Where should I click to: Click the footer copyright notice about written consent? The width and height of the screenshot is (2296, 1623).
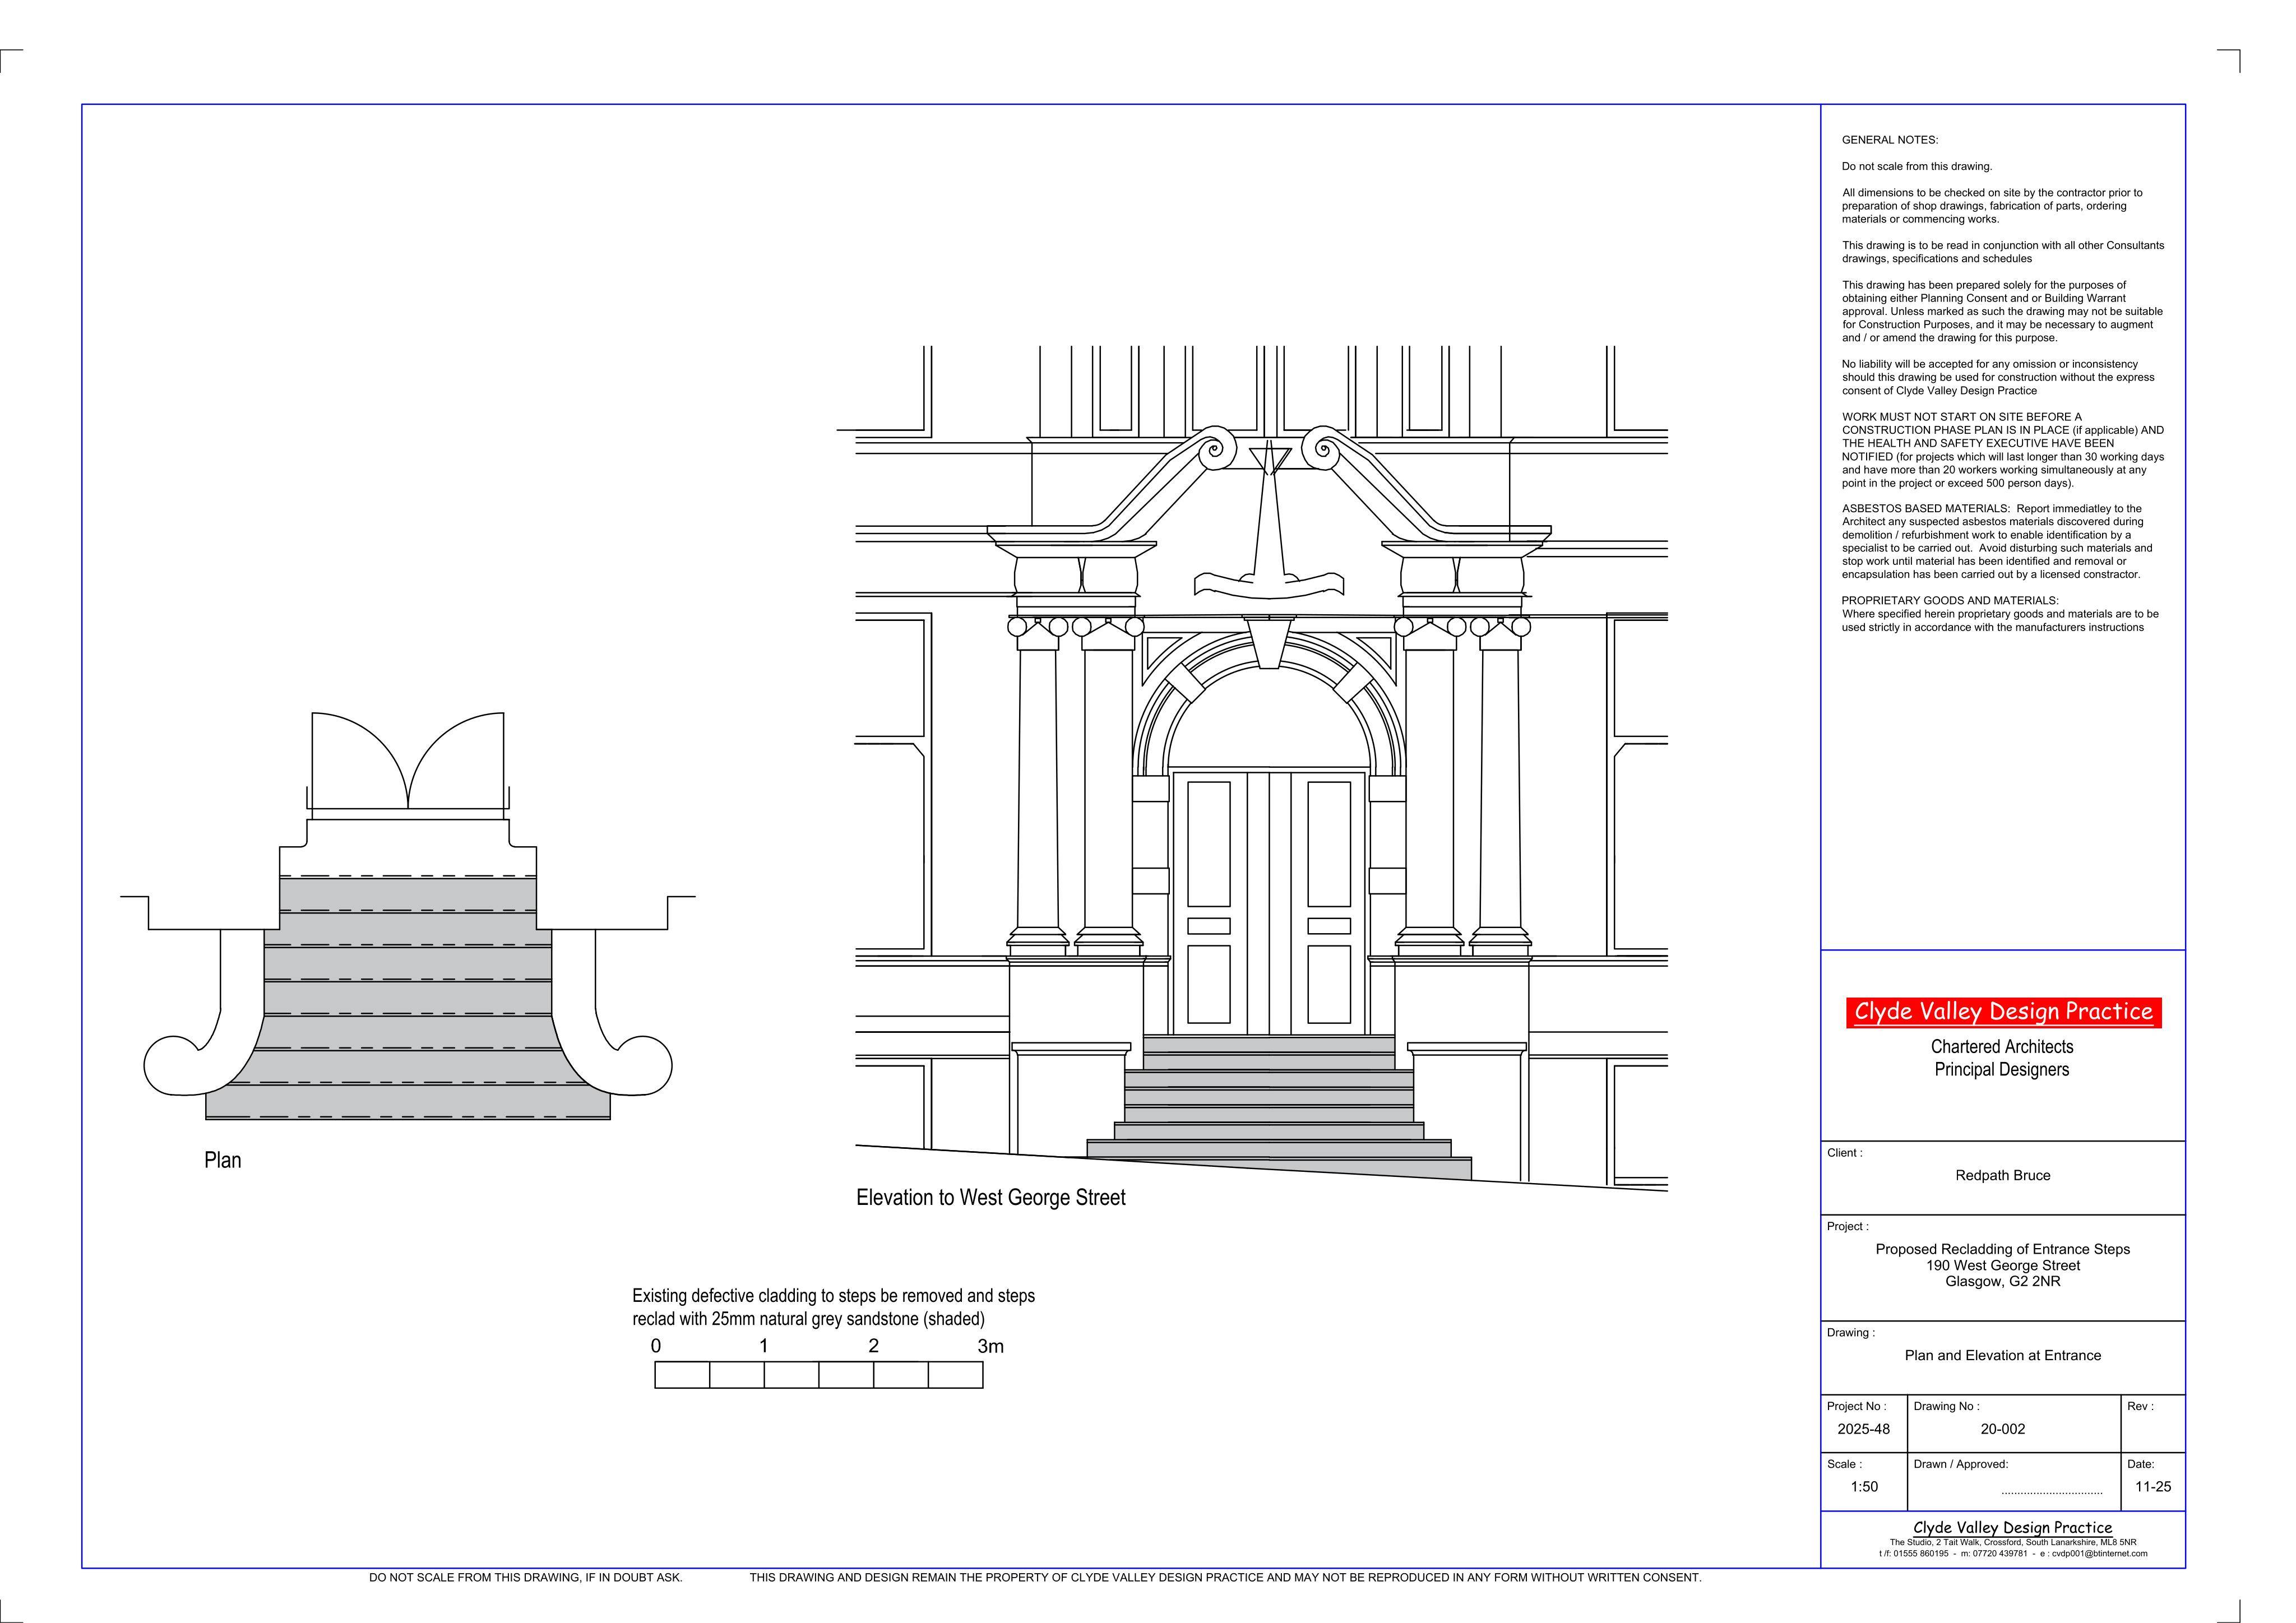click(1226, 1577)
